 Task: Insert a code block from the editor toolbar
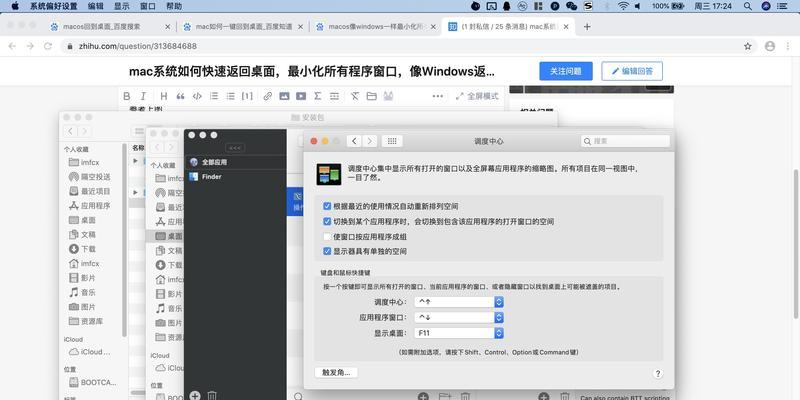pos(197,96)
